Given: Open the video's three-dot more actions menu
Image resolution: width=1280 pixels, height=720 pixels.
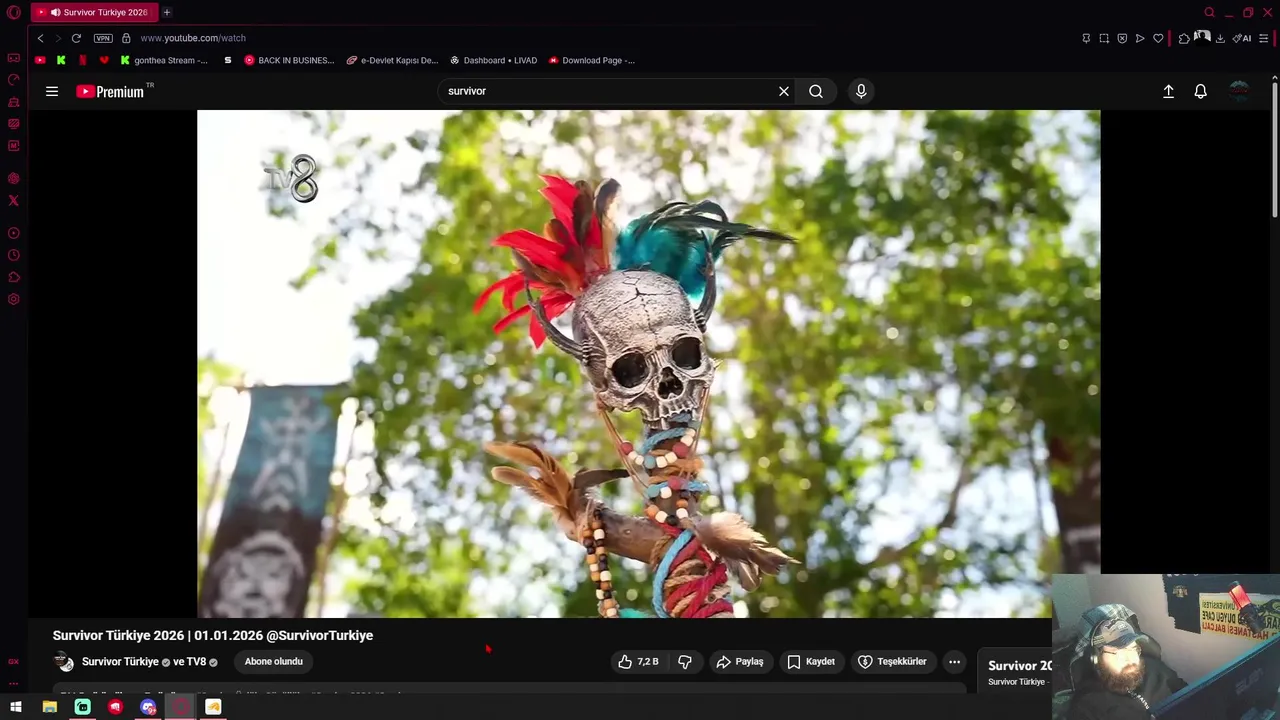Looking at the screenshot, I should point(954,662).
